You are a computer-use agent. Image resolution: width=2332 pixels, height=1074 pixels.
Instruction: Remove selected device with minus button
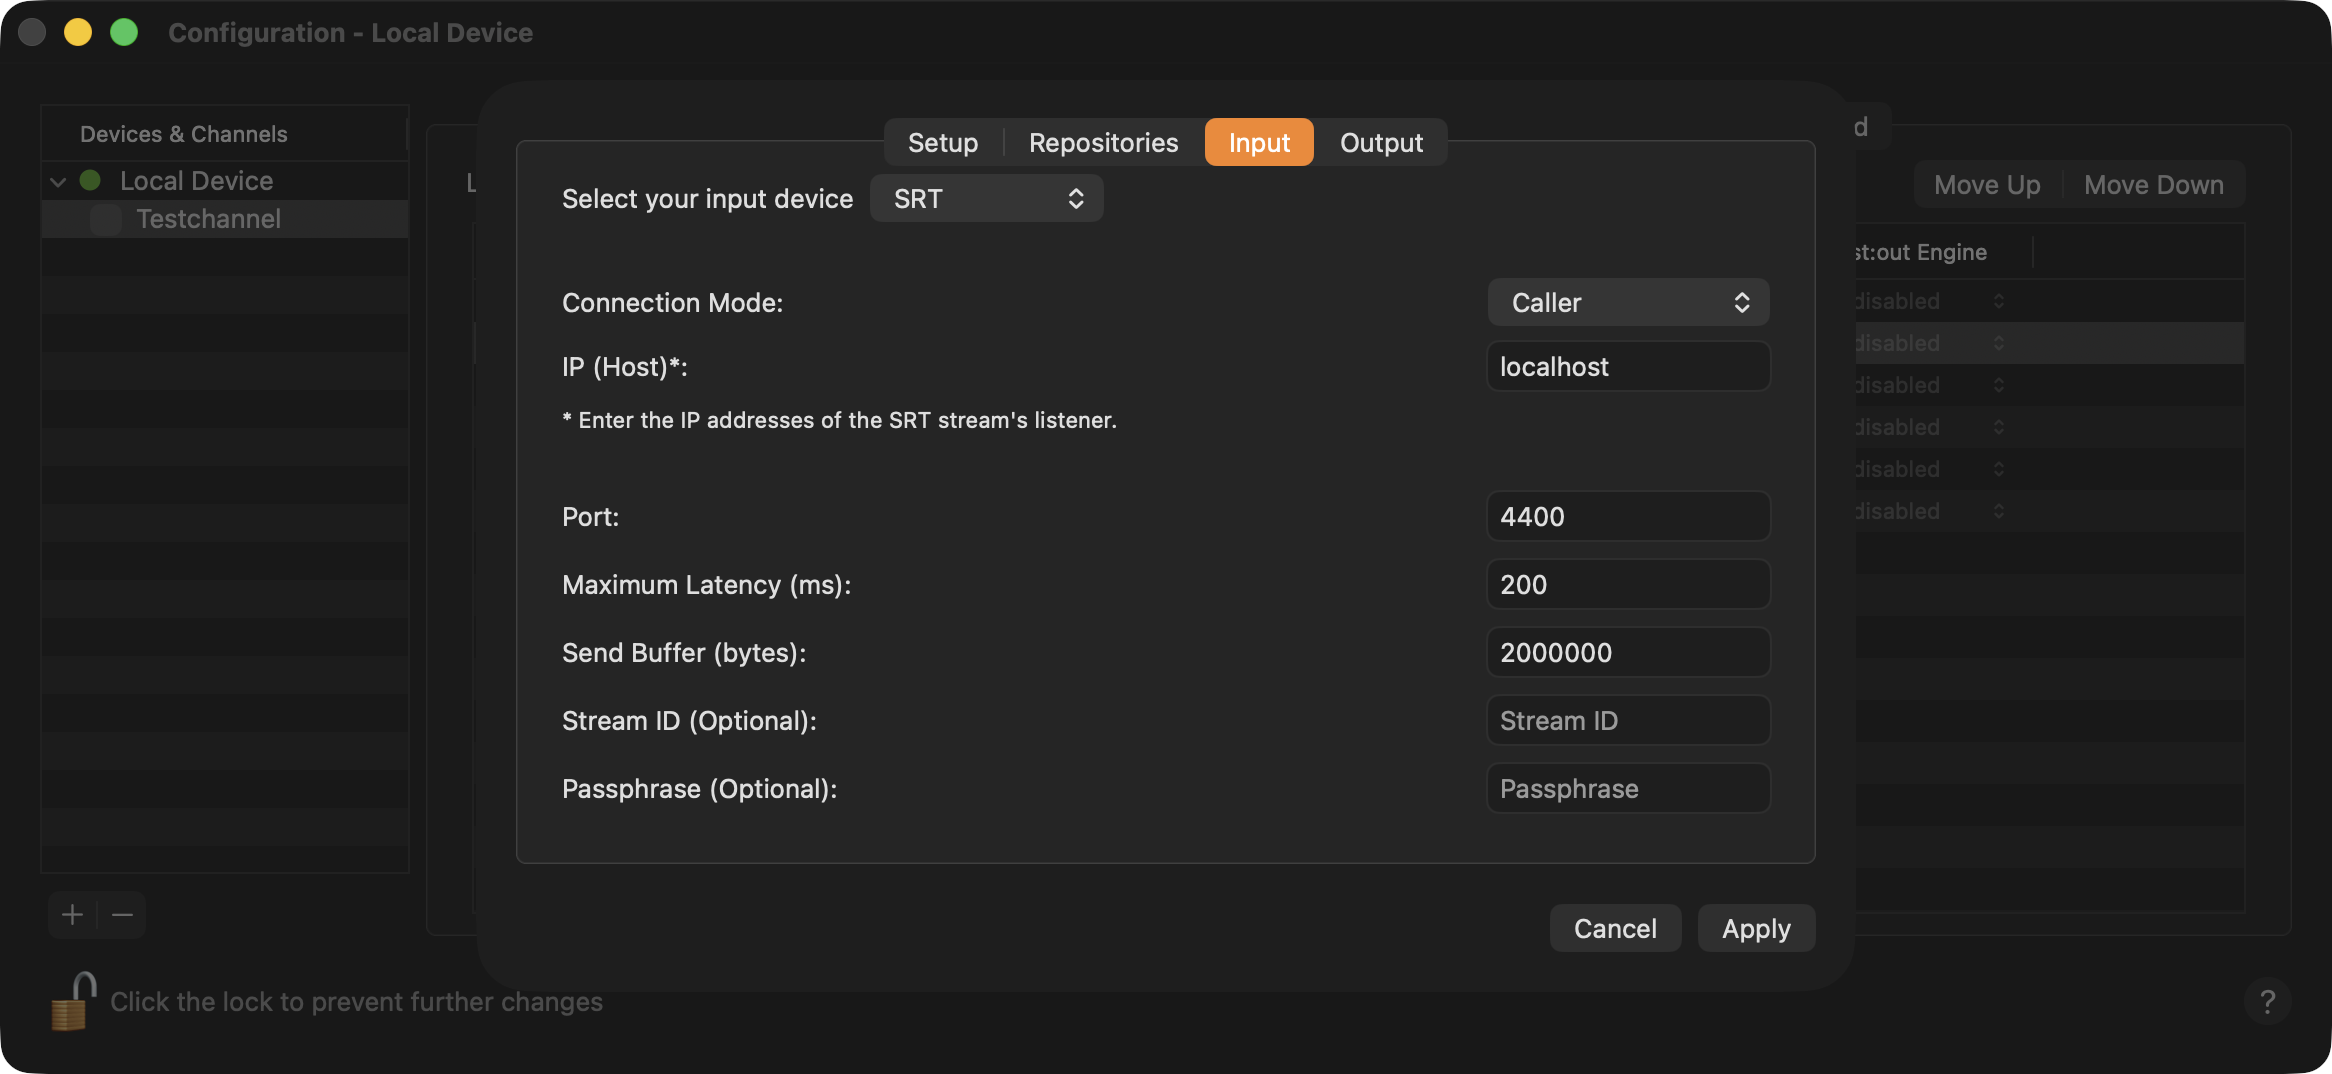click(x=122, y=915)
